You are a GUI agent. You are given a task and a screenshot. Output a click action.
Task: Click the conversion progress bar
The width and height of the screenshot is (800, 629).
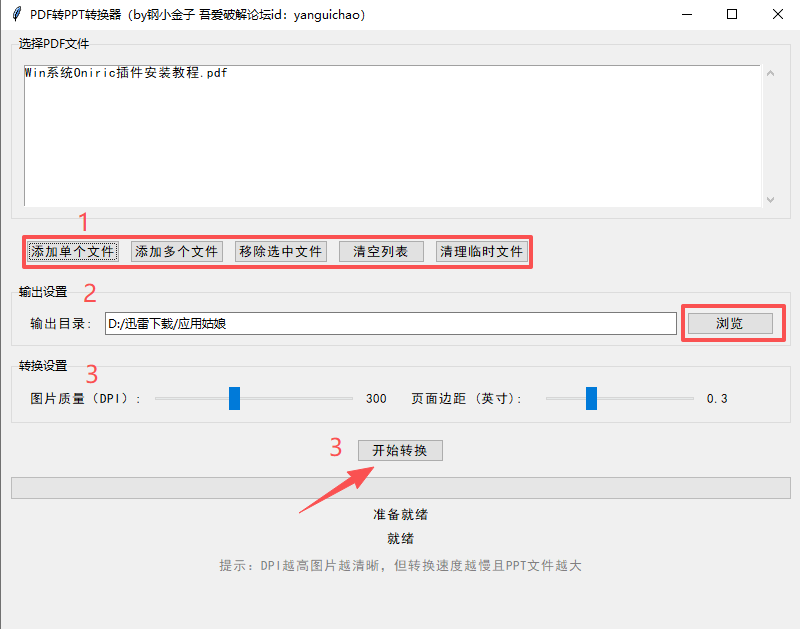pos(400,487)
